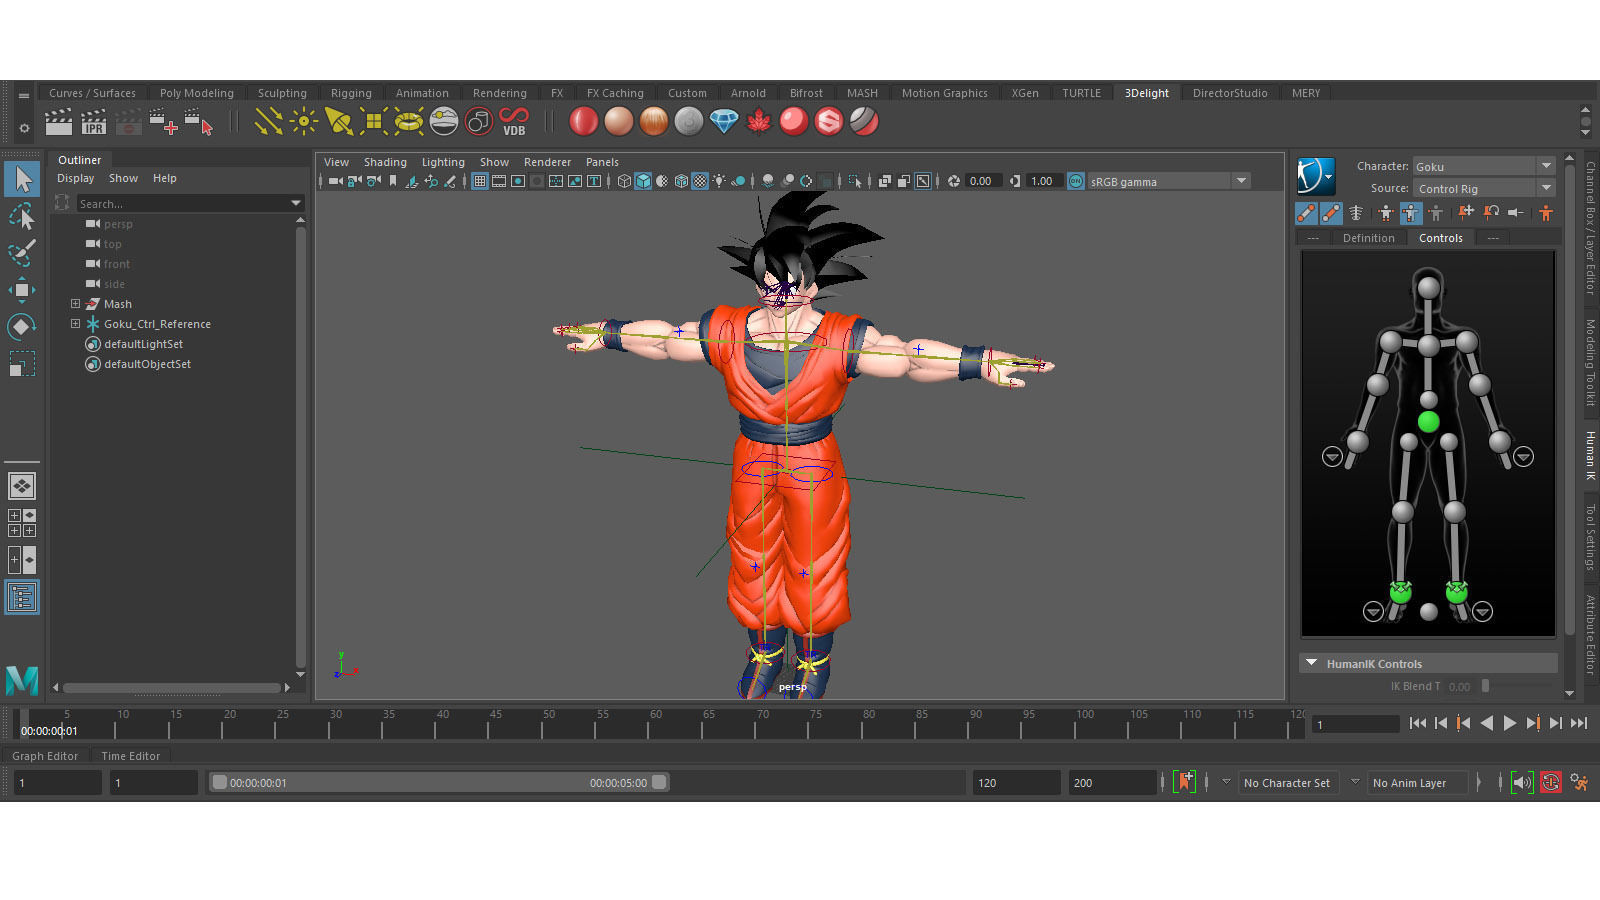Viewport: 1600px width, 900px height.
Task: Open animation preferences running-man icon
Action: tap(1579, 782)
